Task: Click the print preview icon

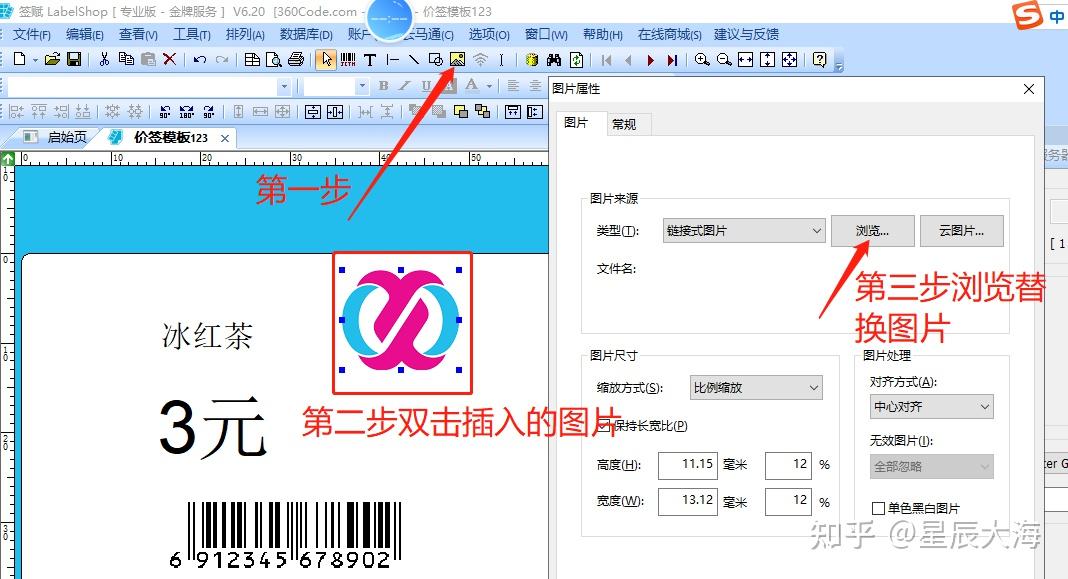Action: (274, 60)
